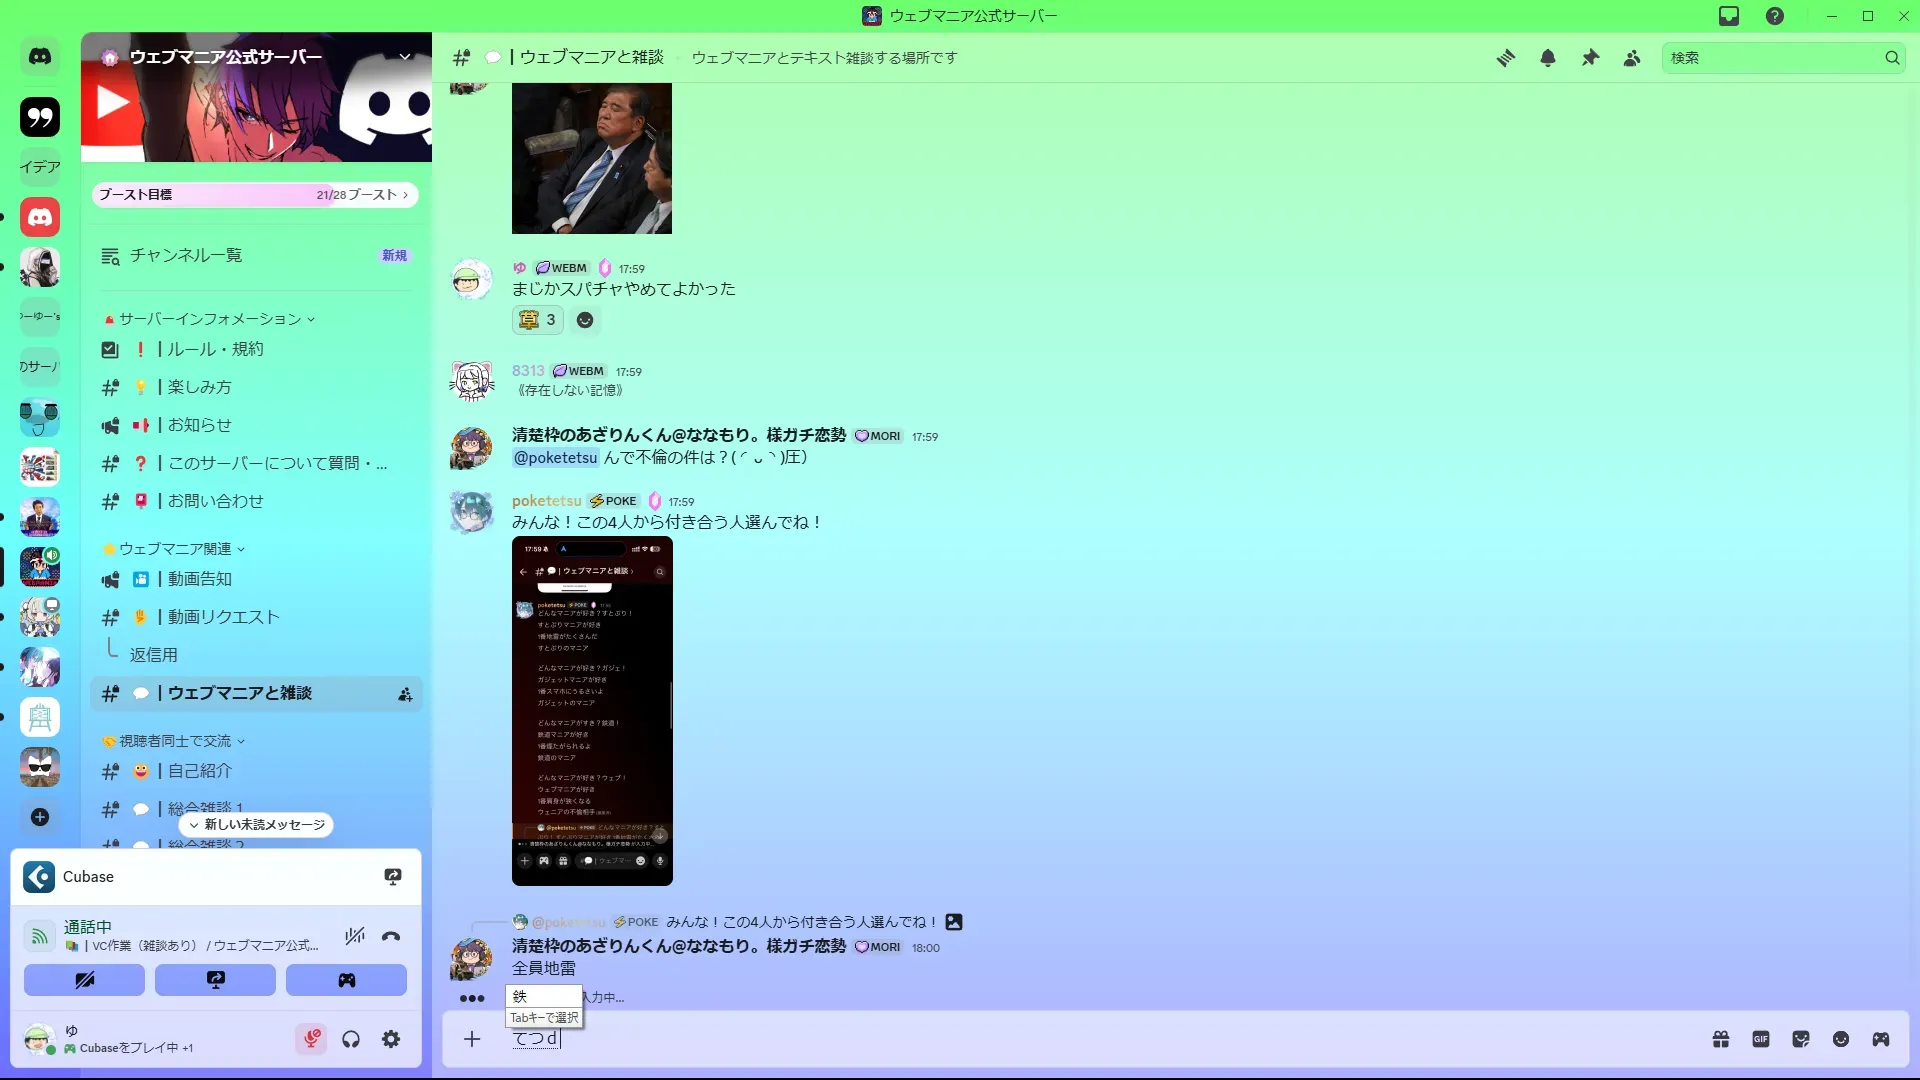The image size is (1920, 1080).
Task: Toggle microphone mute button
Action: pos(311,1039)
